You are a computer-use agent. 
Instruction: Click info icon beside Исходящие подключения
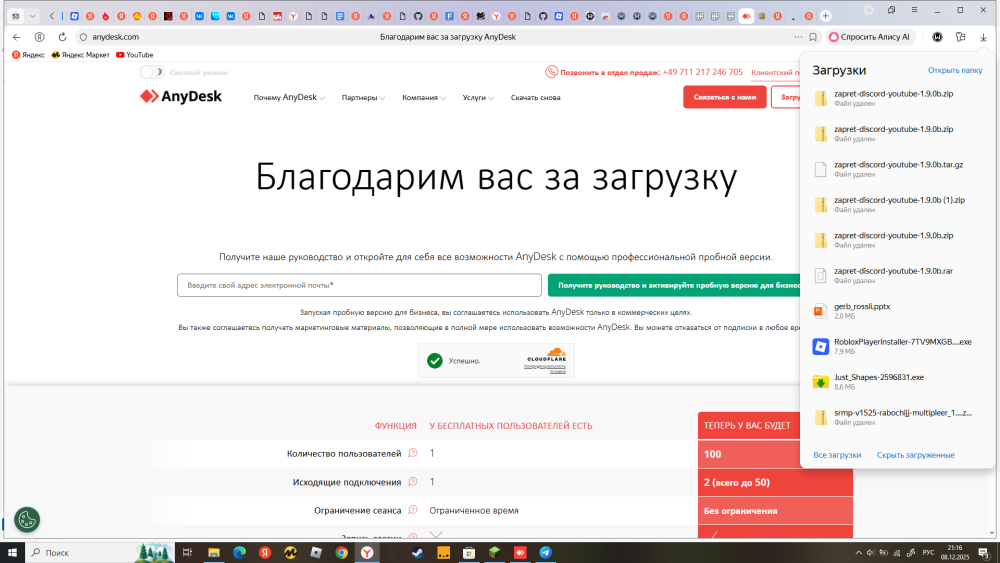click(x=413, y=482)
